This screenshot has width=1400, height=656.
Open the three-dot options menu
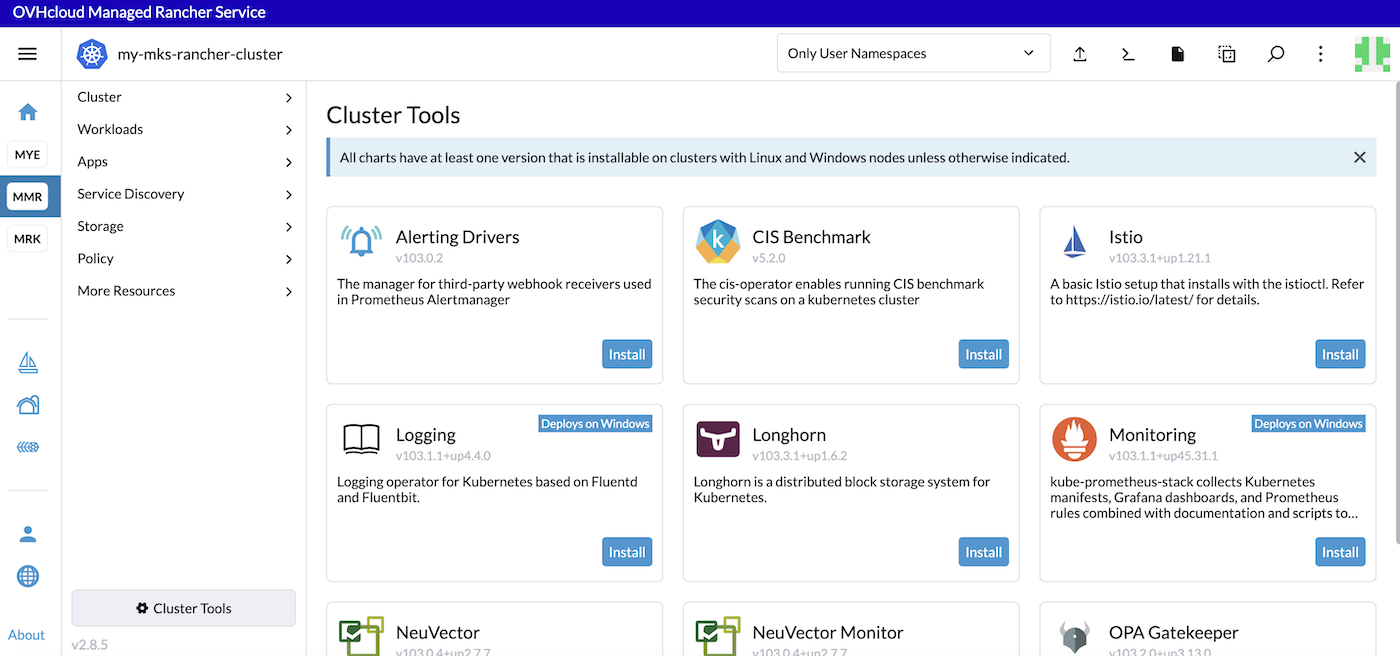(1320, 54)
